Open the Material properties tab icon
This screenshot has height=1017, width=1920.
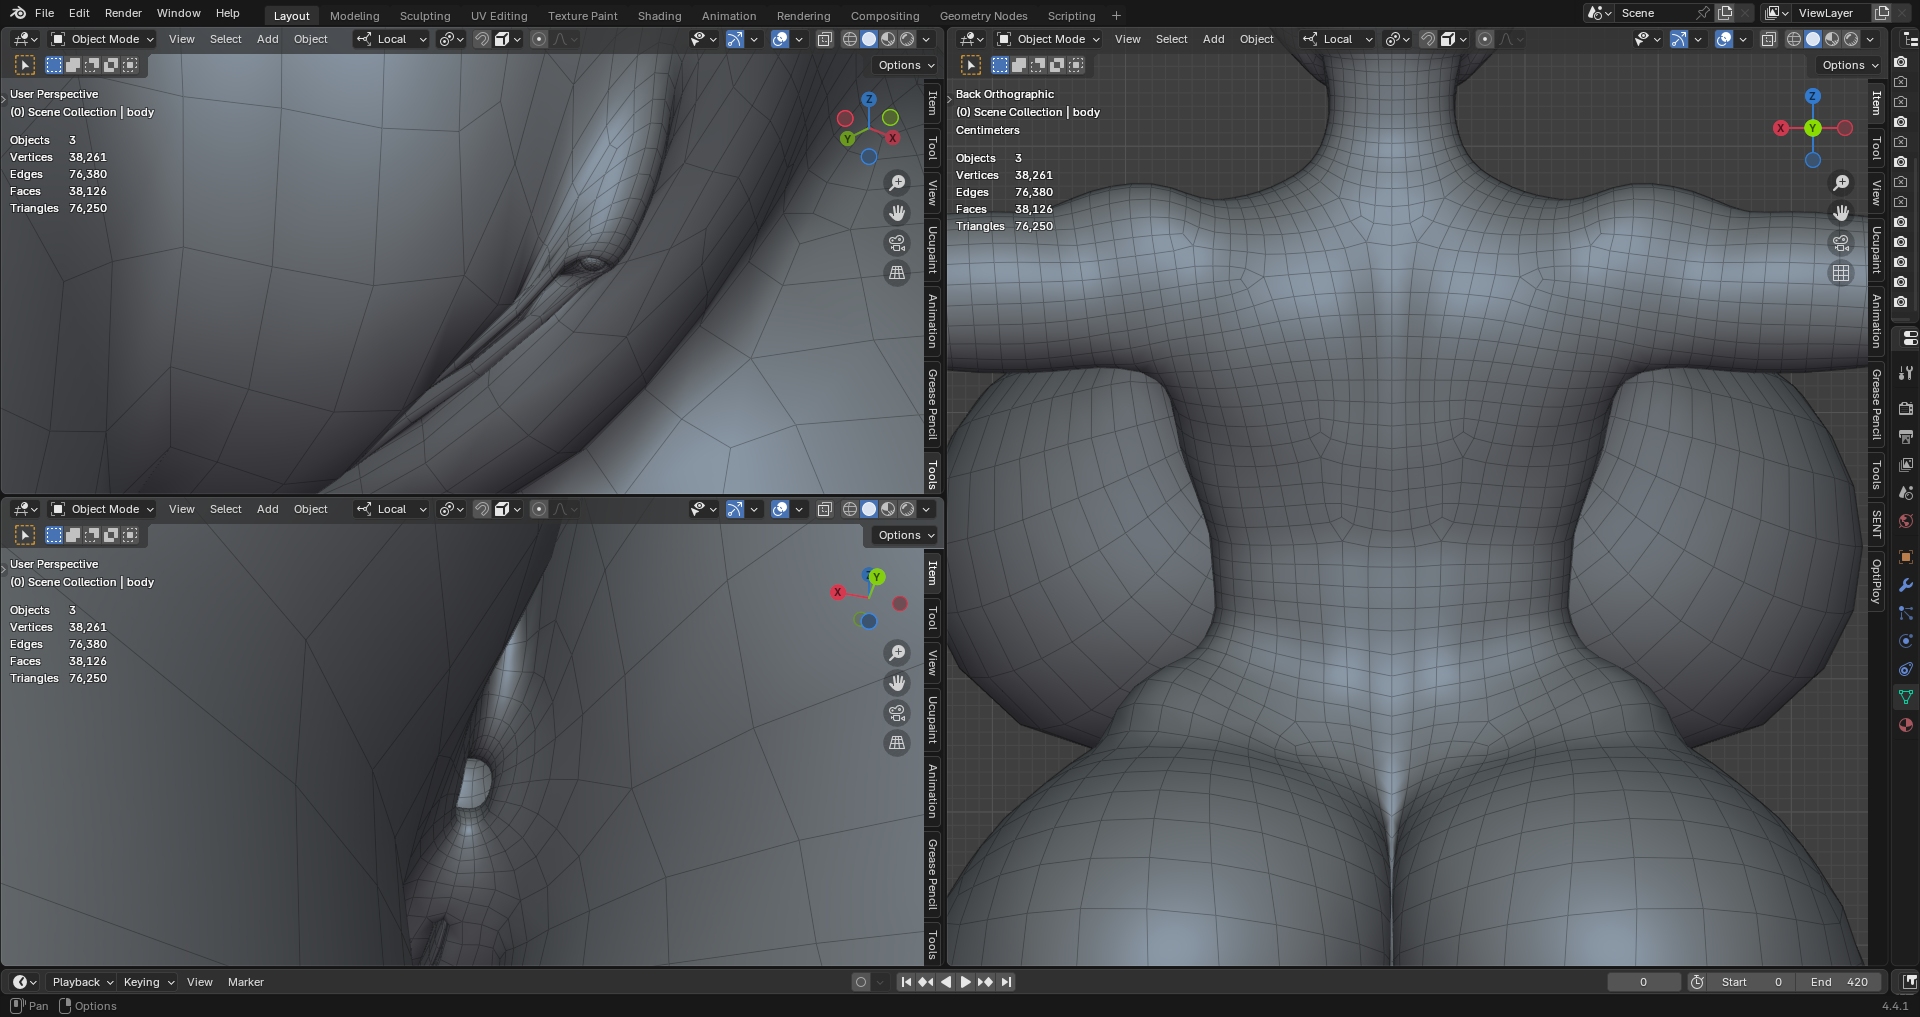click(x=1905, y=725)
